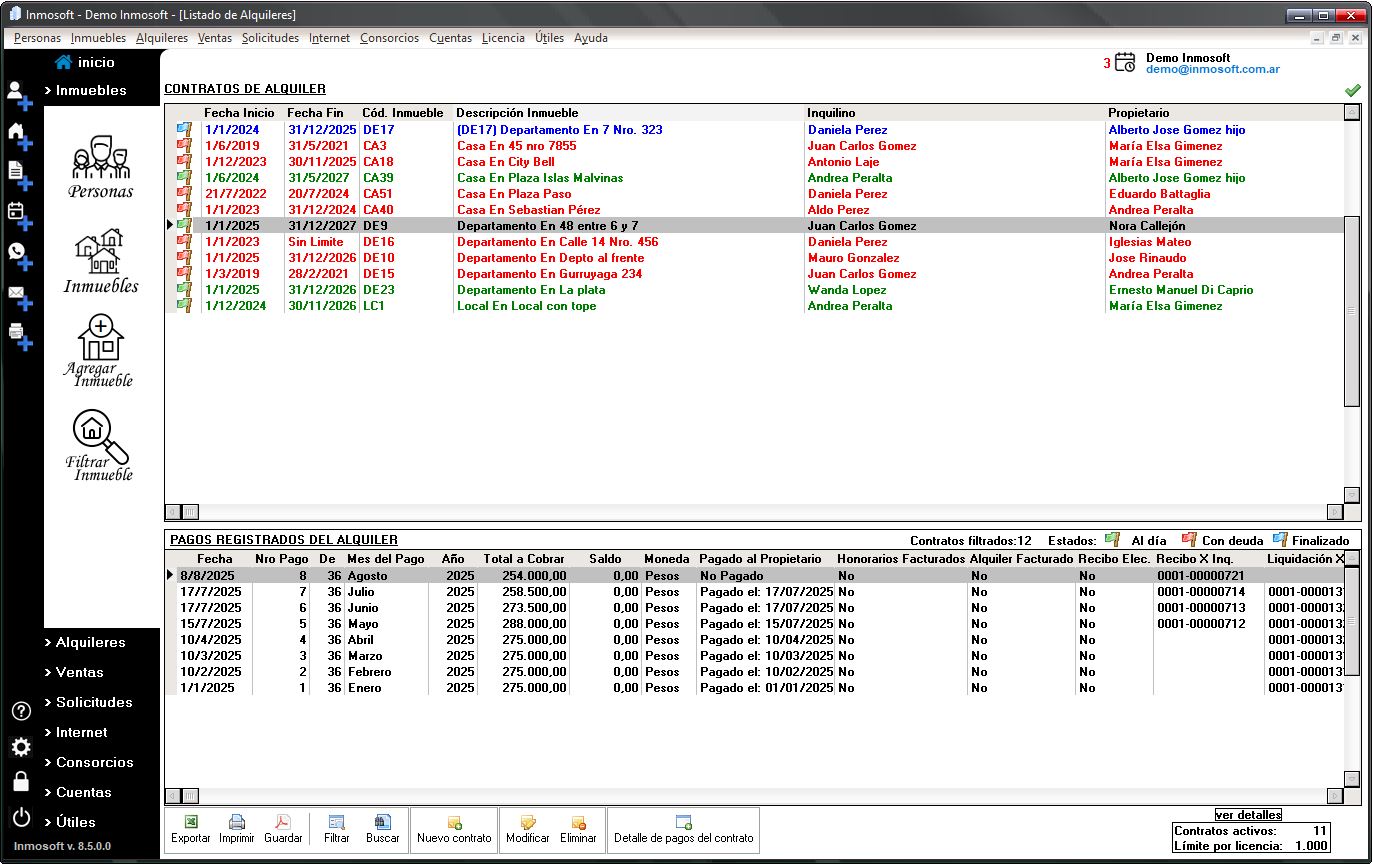
Task: Open the Ventas menu in menu bar
Action: [215, 38]
